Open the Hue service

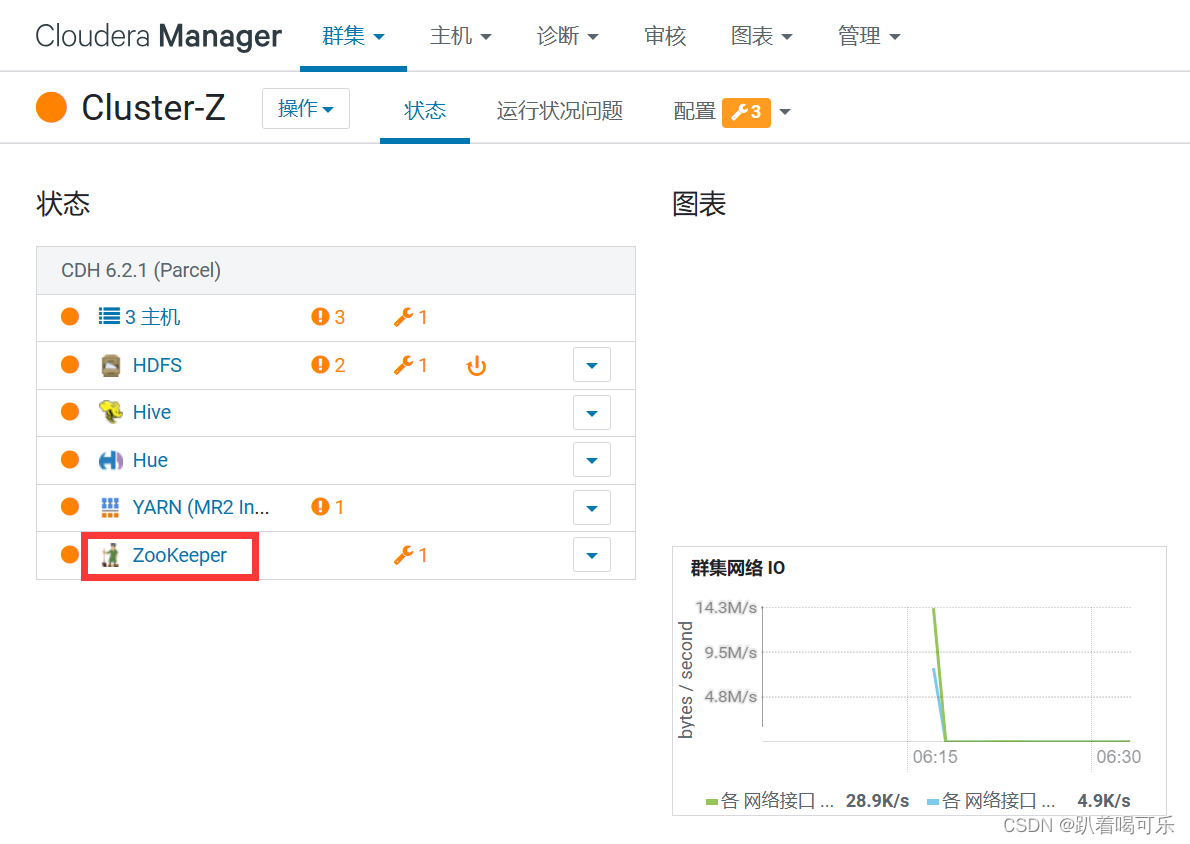point(150,460)
